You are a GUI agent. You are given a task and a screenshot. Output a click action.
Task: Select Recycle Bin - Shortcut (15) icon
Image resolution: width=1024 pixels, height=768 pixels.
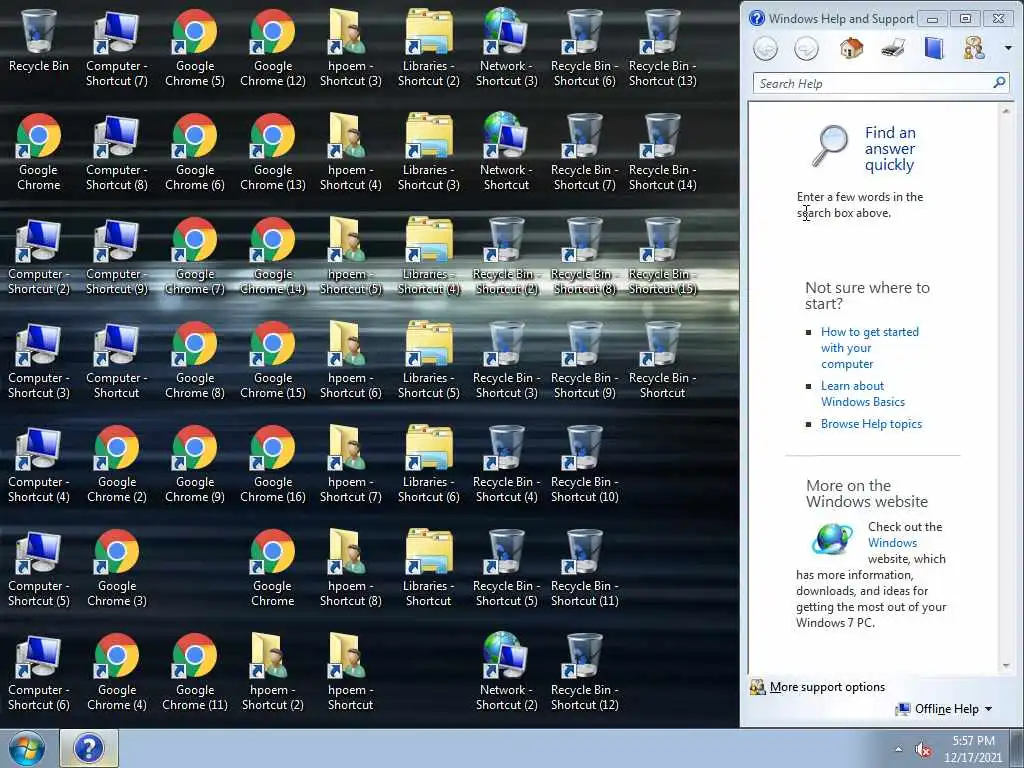pyautogui.click(x=662, y=256)
